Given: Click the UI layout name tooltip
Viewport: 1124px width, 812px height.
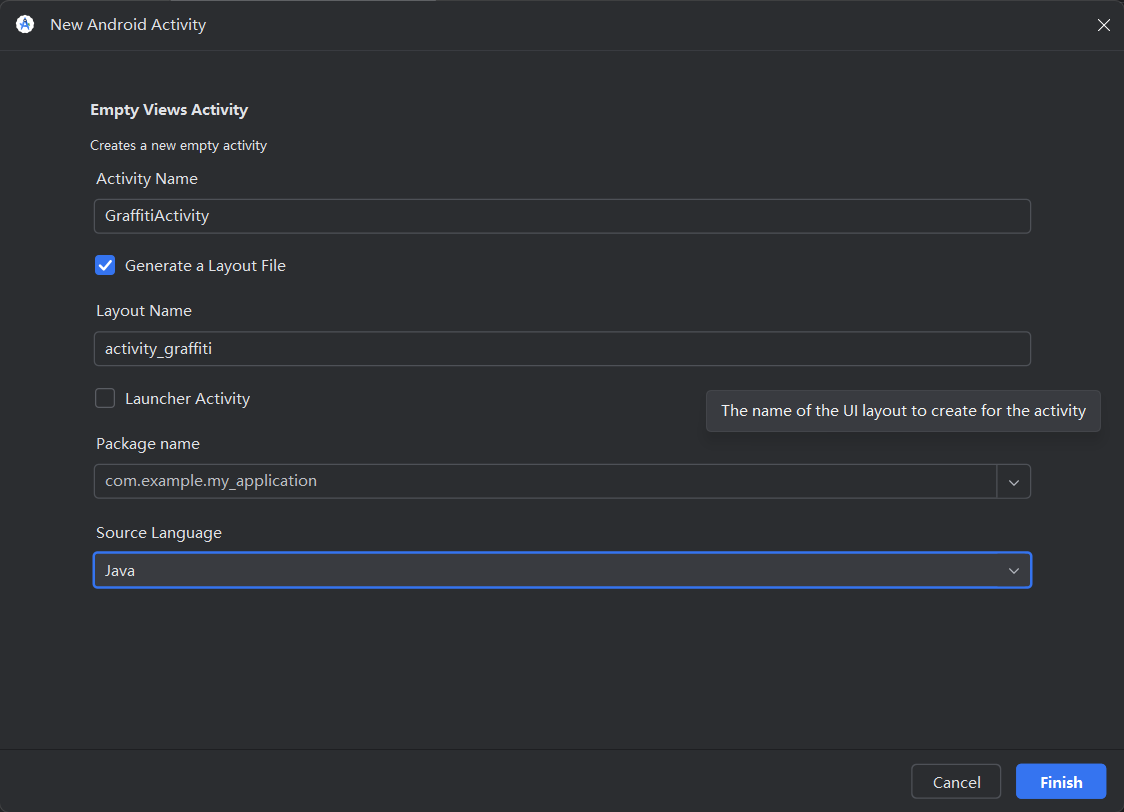Looking at the screenshot, I should click(x=902, y=411).
